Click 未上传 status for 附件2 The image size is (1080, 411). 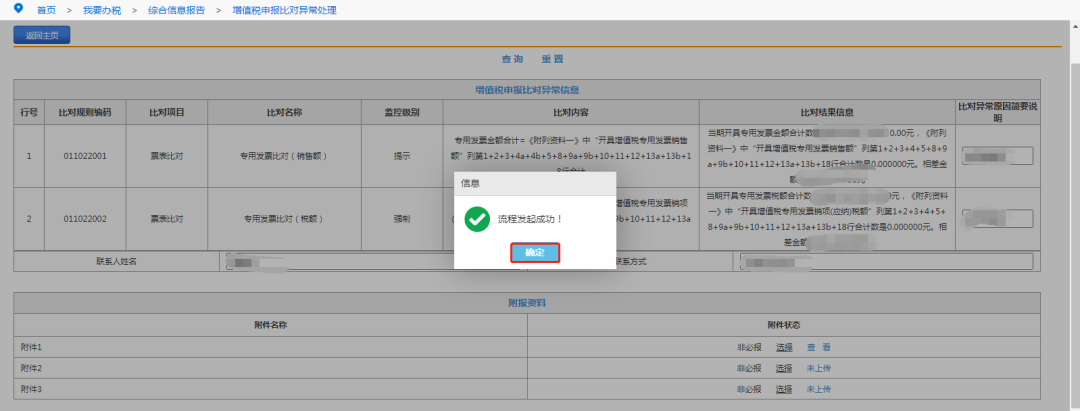pos(819,368)
